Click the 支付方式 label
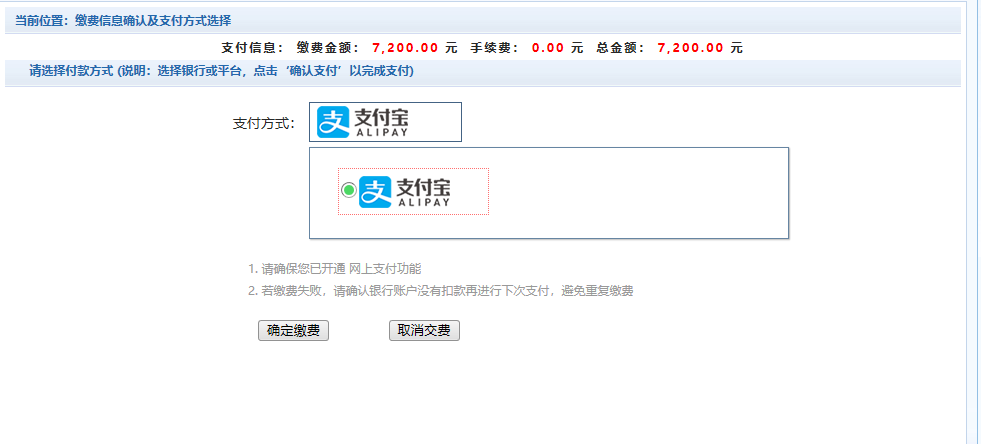Screen dimensions: 981x444 (x=263, y=123)
